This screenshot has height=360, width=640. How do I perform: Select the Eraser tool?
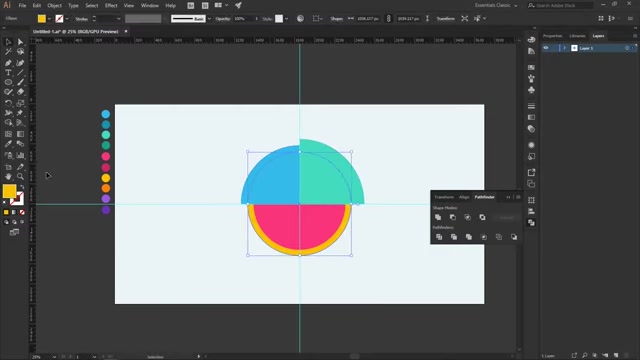pyautogui.click(x=20, y=92)
